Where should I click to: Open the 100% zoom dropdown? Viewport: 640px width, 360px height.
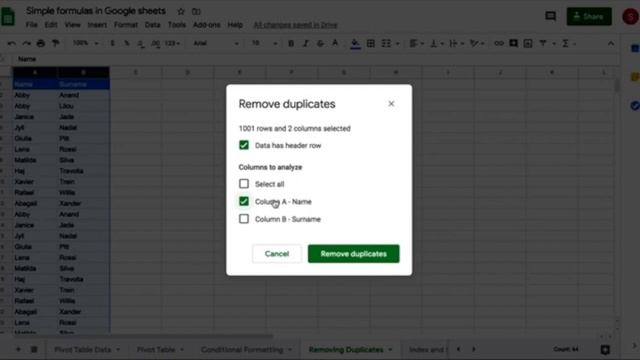coord(86,43)
